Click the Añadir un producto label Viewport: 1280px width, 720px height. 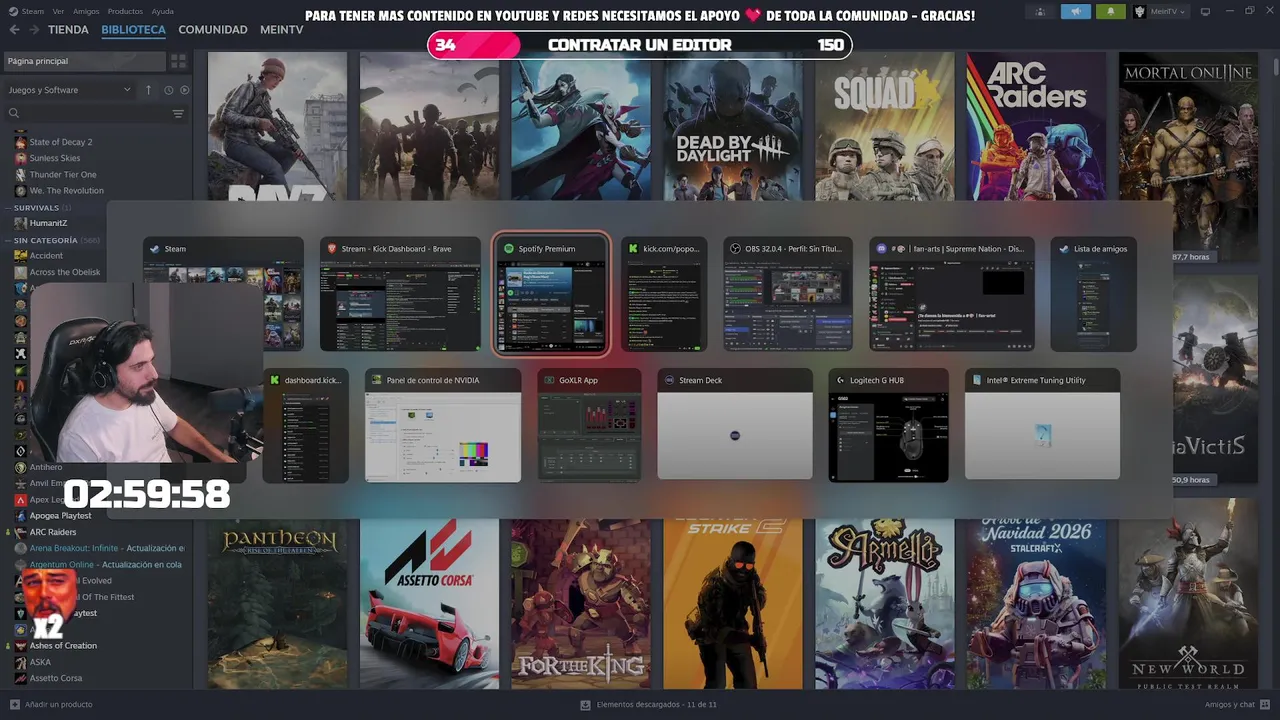tap(58, 704)
